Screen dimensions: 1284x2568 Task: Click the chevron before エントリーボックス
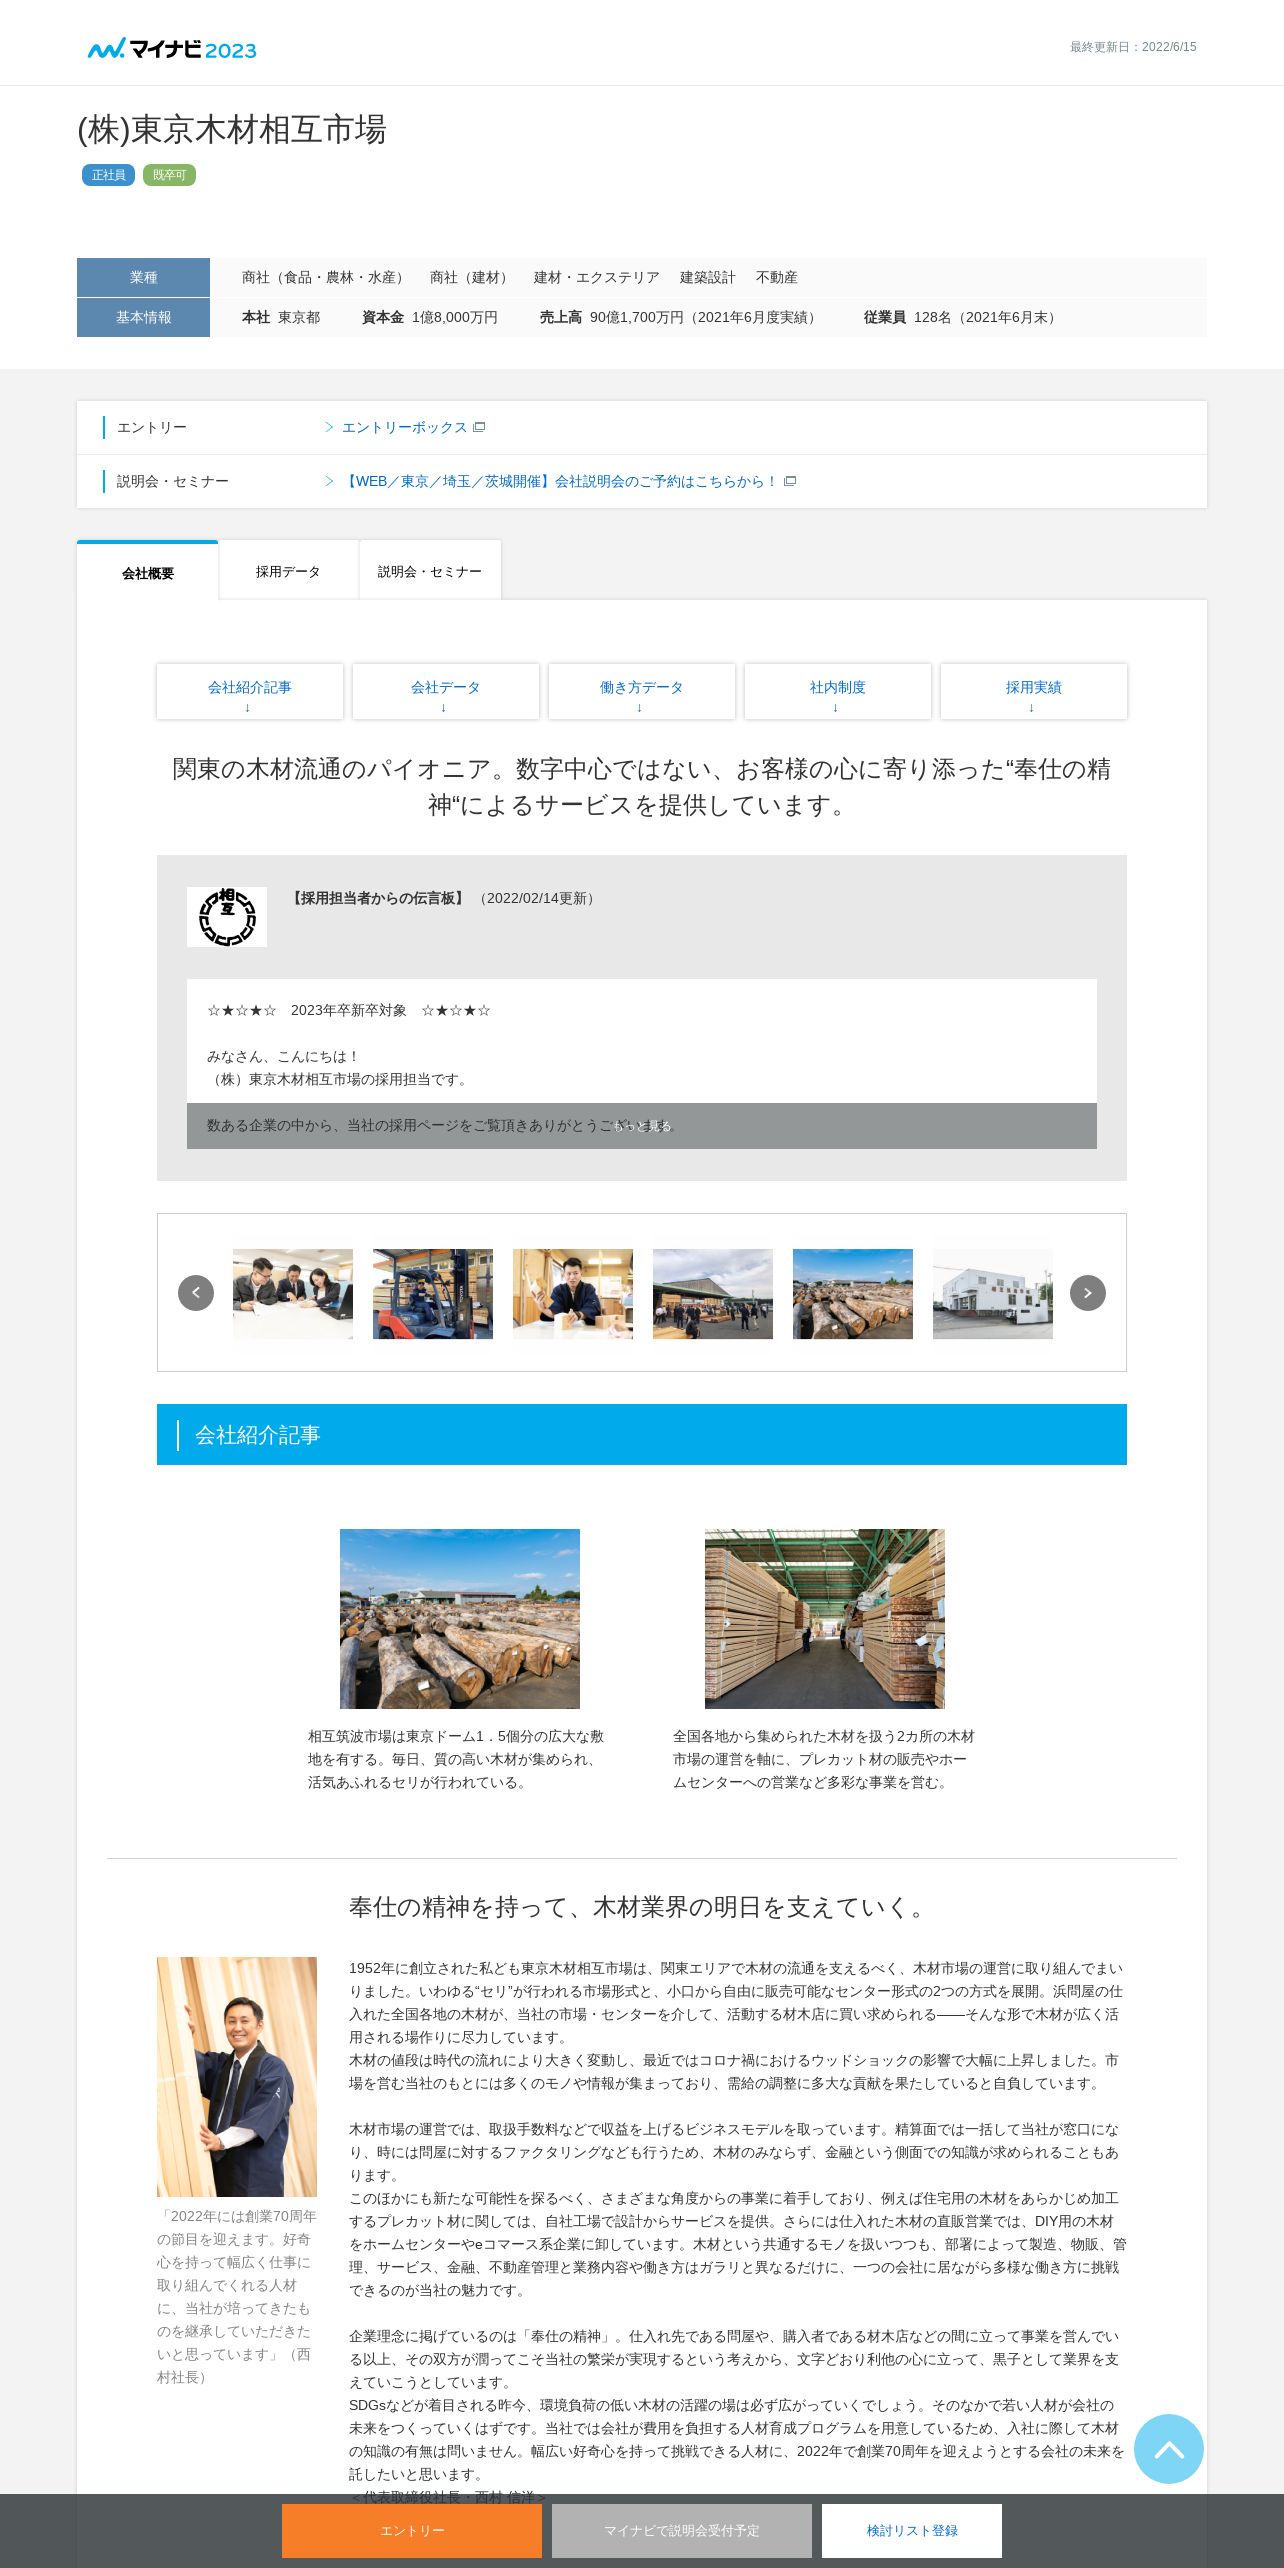[329, 427]
